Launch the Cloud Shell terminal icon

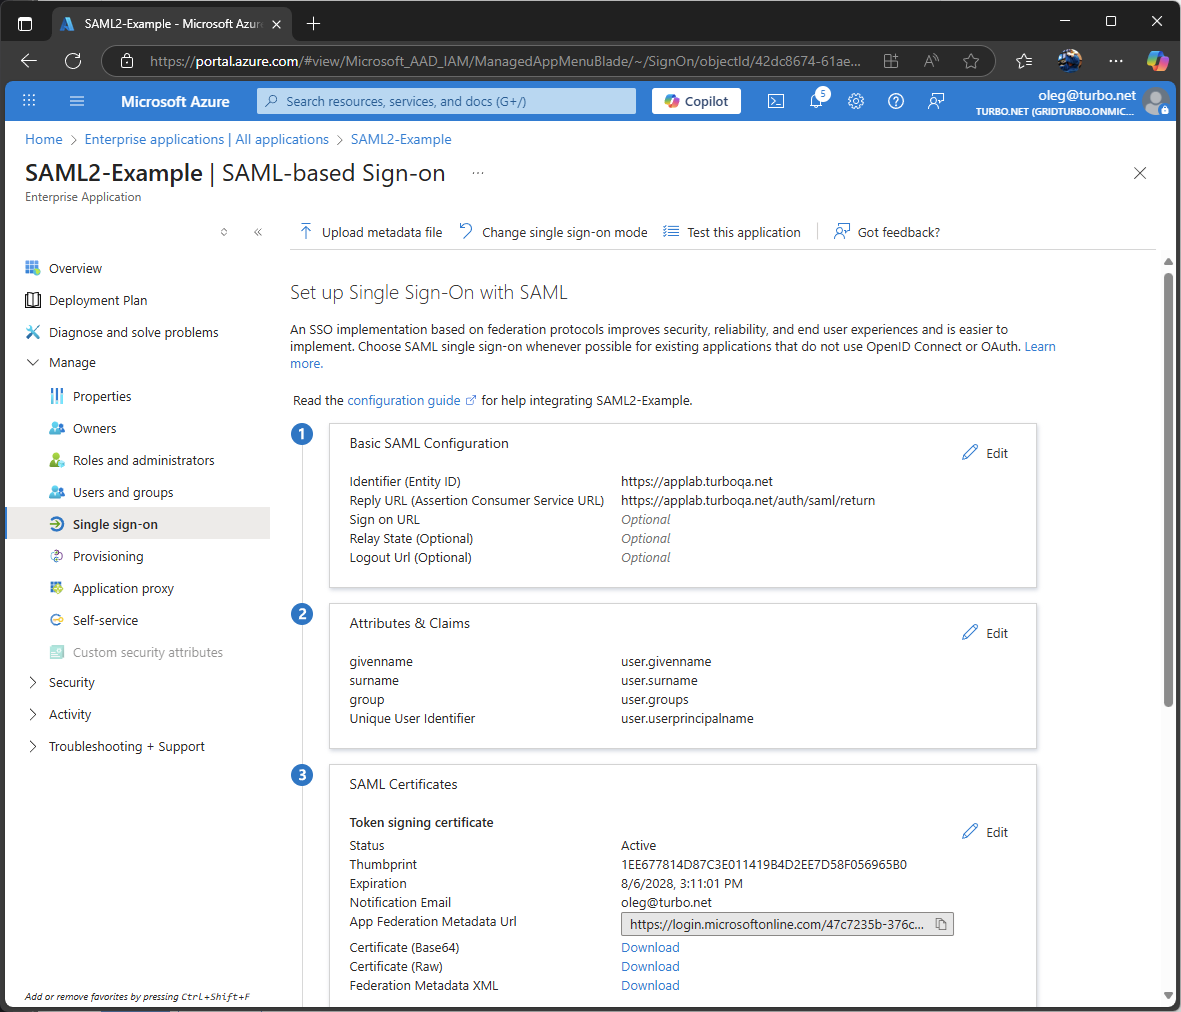tap(776, 100)
